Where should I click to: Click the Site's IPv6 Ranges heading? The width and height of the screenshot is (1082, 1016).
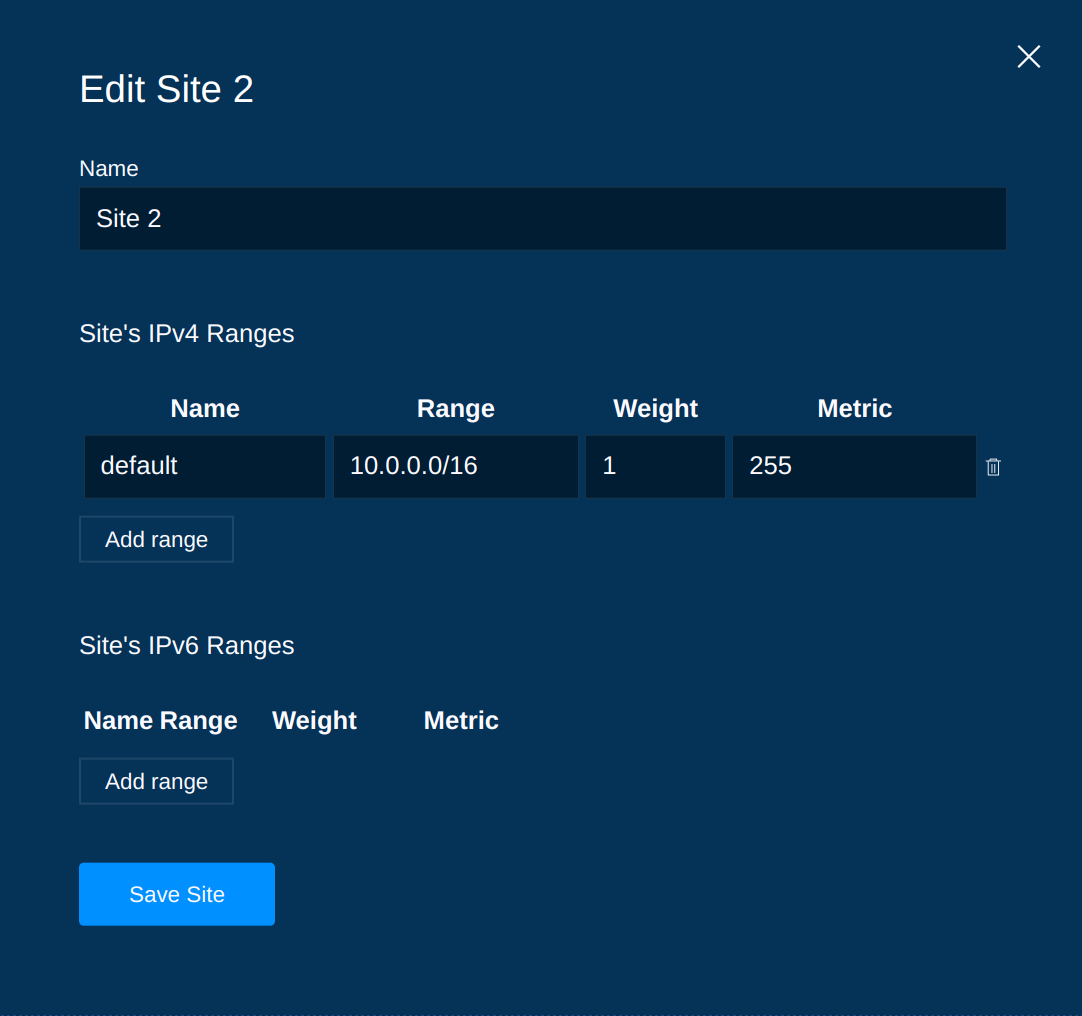pos(187,645)
